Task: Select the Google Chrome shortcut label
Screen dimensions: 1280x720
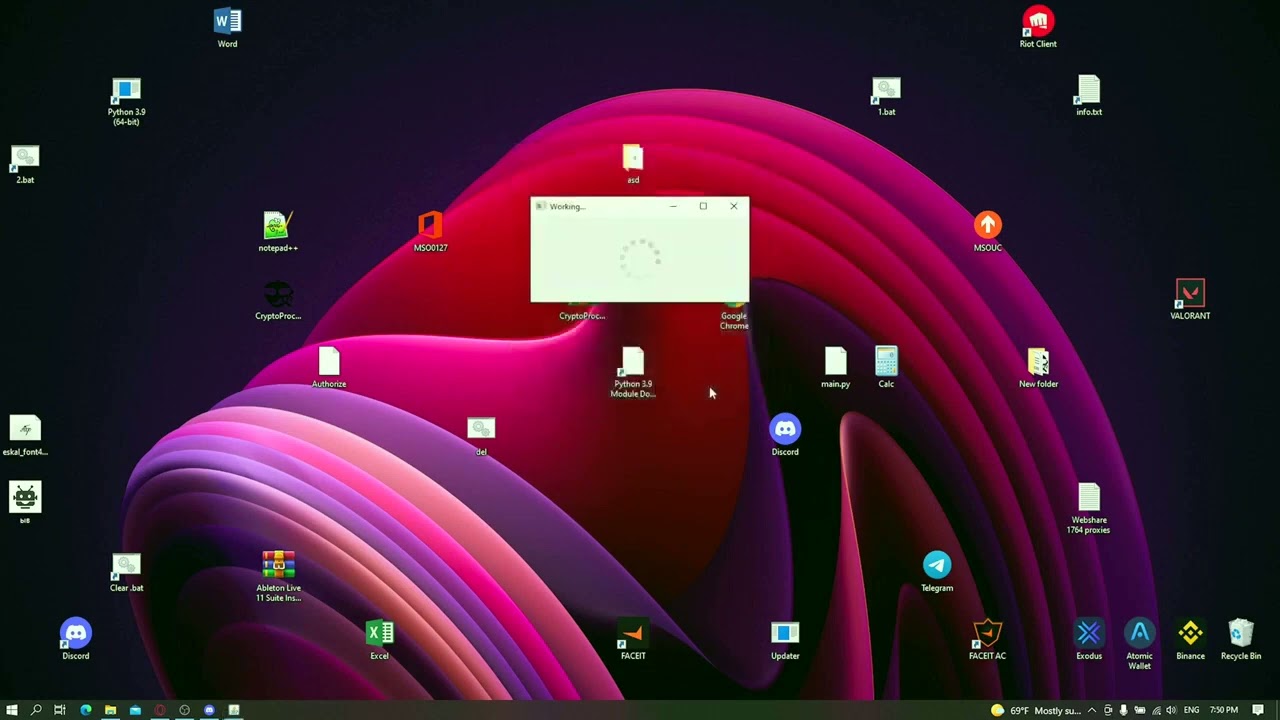Action: pos(734,320)
